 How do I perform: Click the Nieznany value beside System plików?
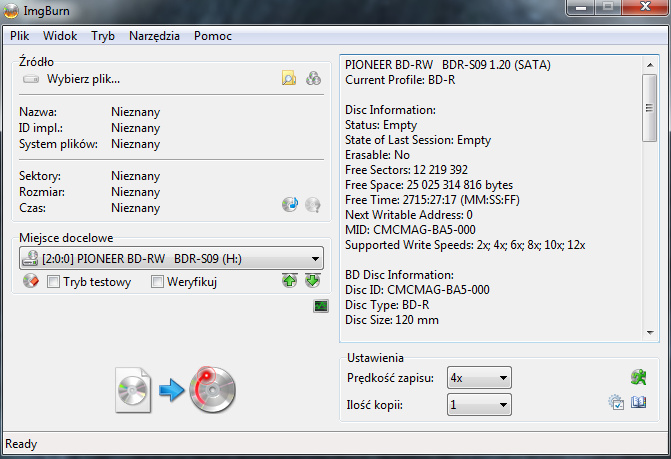[136, 144]
